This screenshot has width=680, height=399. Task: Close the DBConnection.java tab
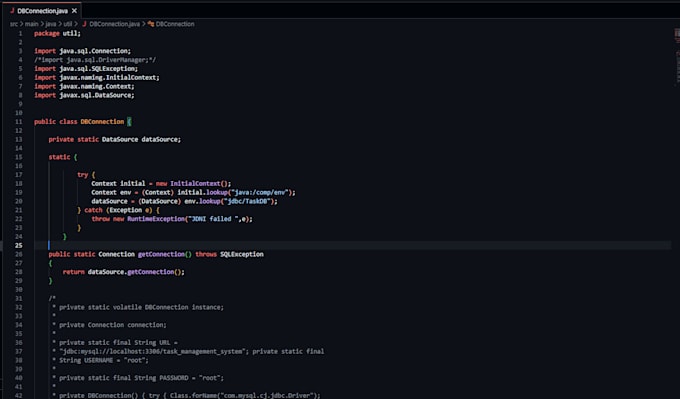tap(74, 11)
